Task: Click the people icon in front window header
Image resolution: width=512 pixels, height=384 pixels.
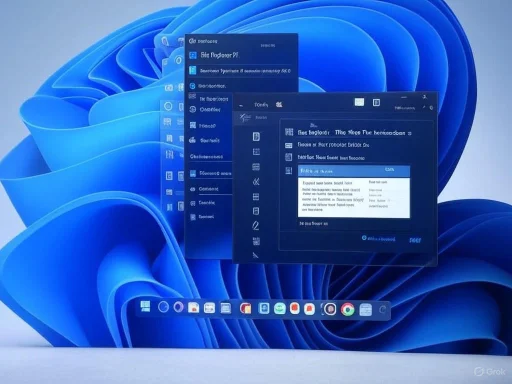Action: (x=279, y=105)
